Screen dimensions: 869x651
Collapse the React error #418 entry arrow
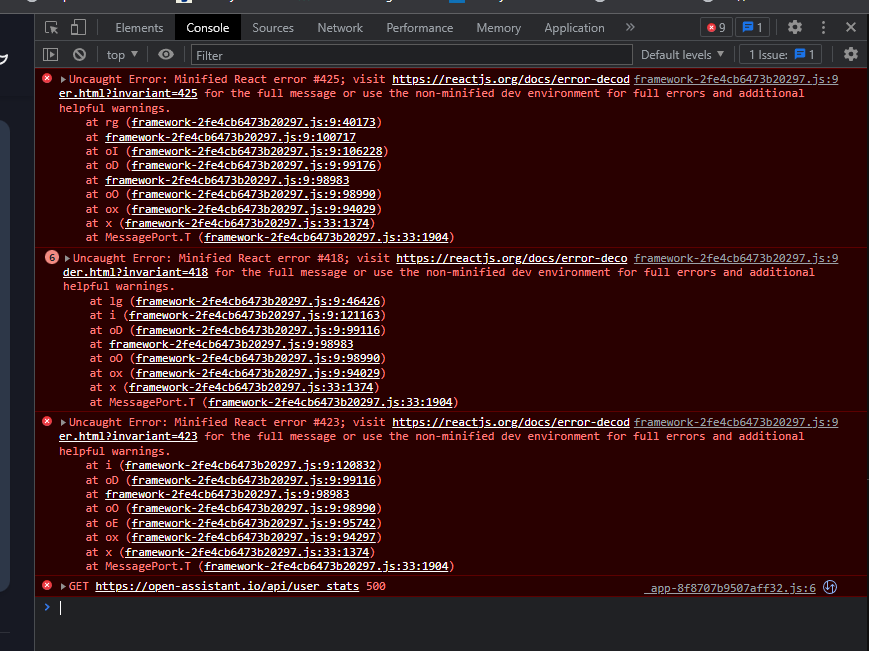[x=67, y=258]
